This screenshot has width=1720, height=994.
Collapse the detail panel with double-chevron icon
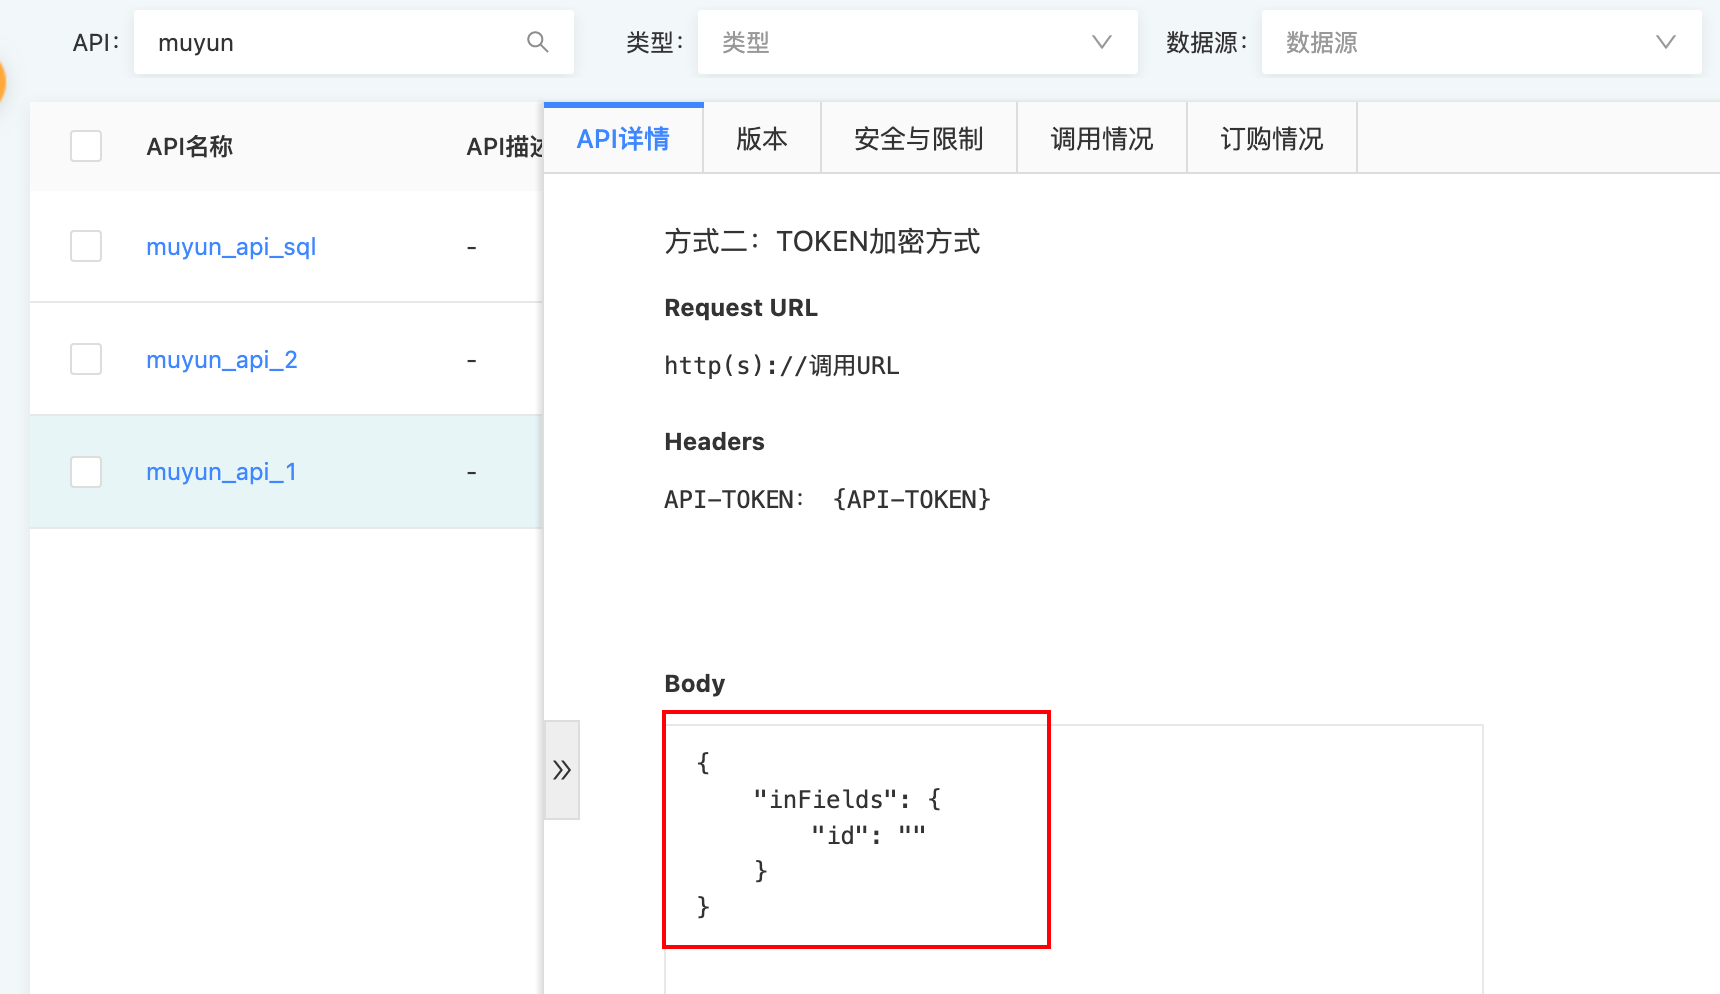562,770
